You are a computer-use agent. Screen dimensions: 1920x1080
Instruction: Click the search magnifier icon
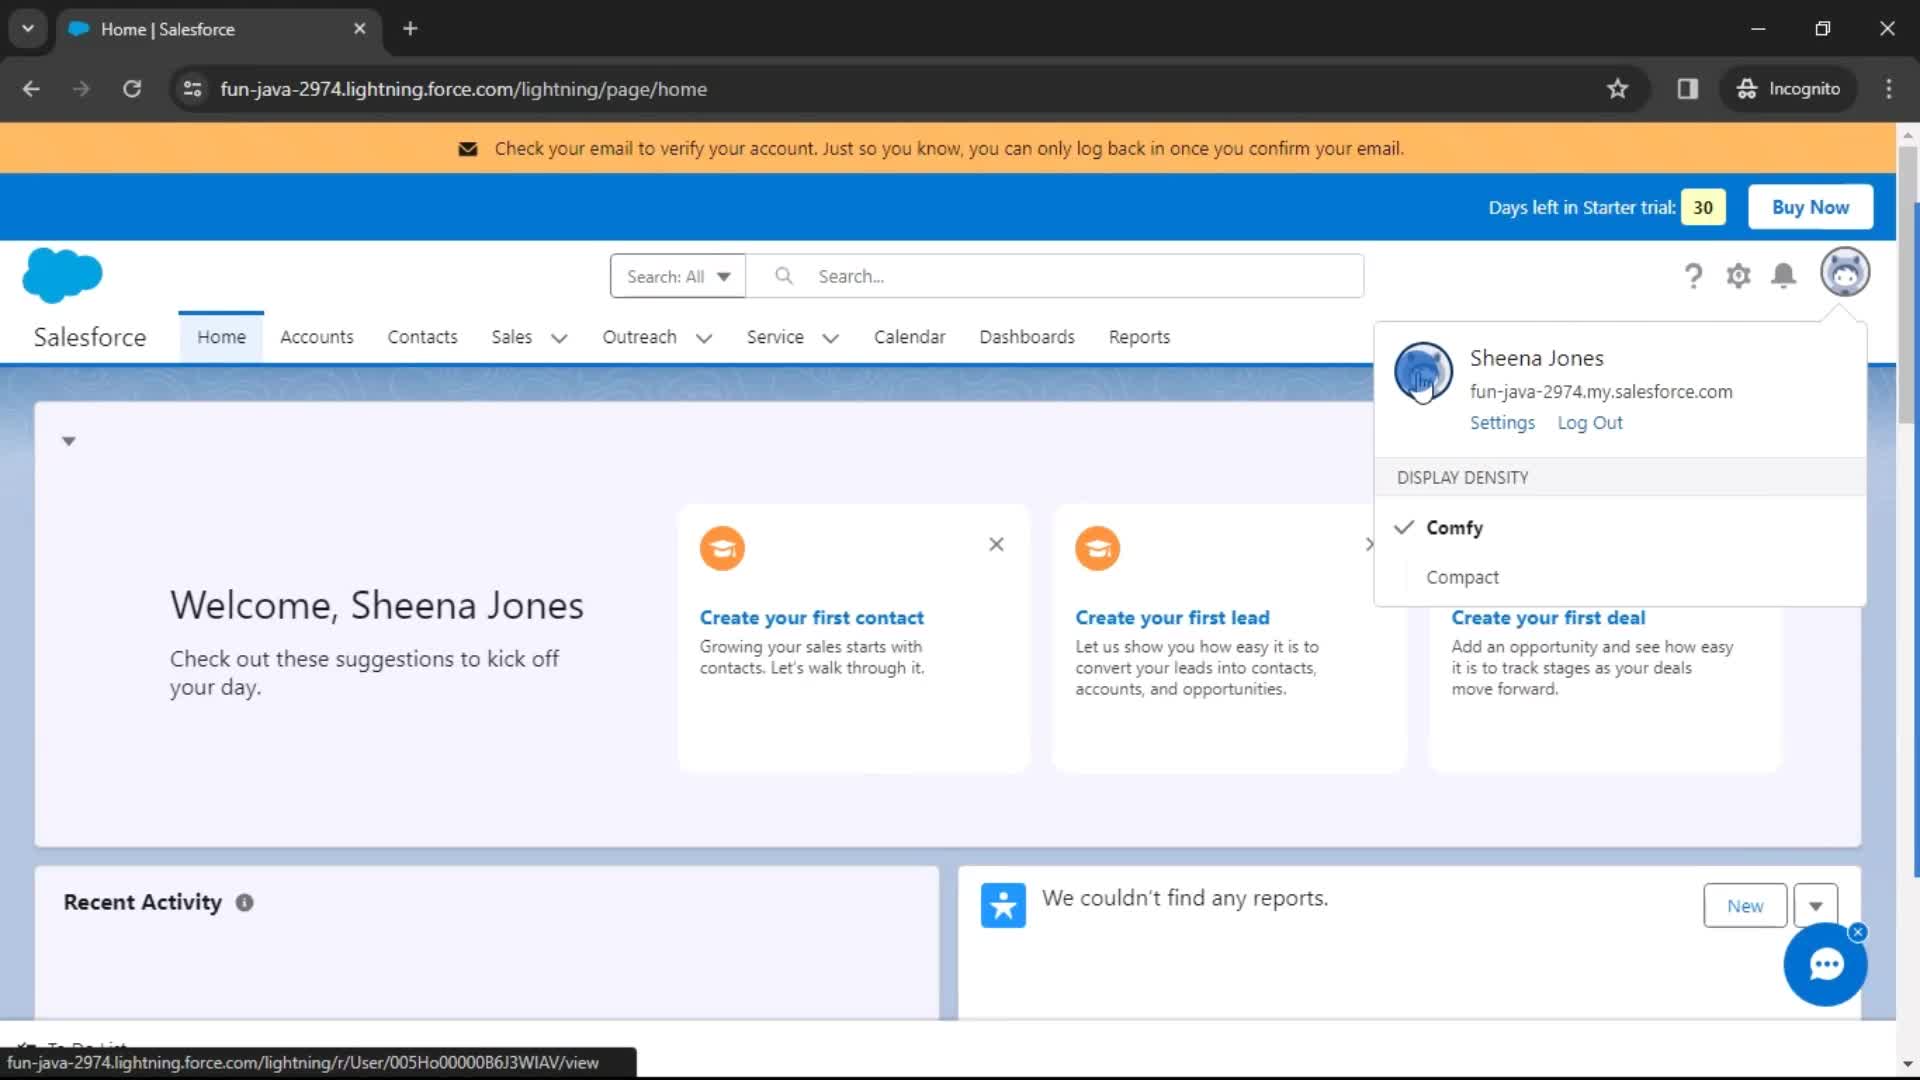(784, 275)
